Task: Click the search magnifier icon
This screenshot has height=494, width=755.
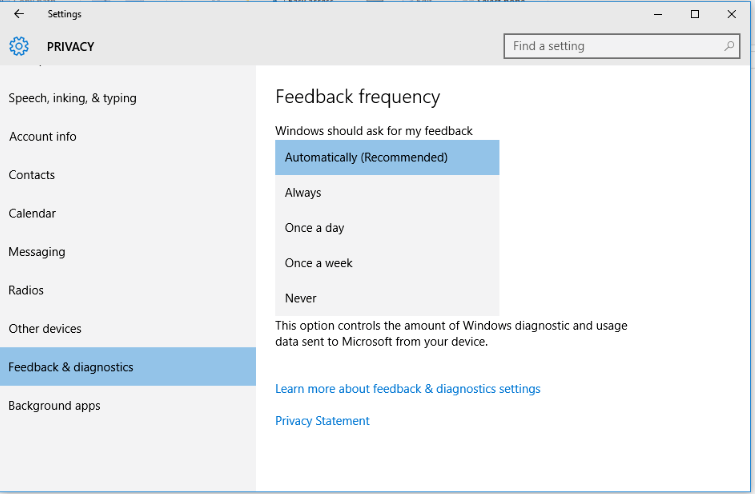Action: coord(730,46)
